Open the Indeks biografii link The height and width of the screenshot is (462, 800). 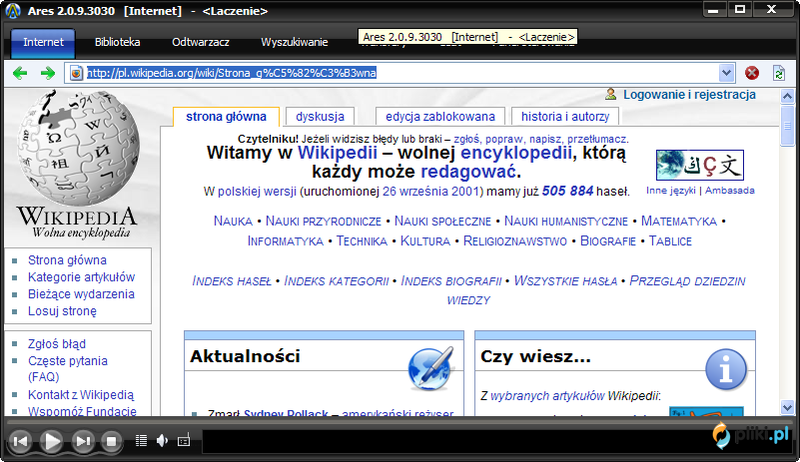(451, 281)
